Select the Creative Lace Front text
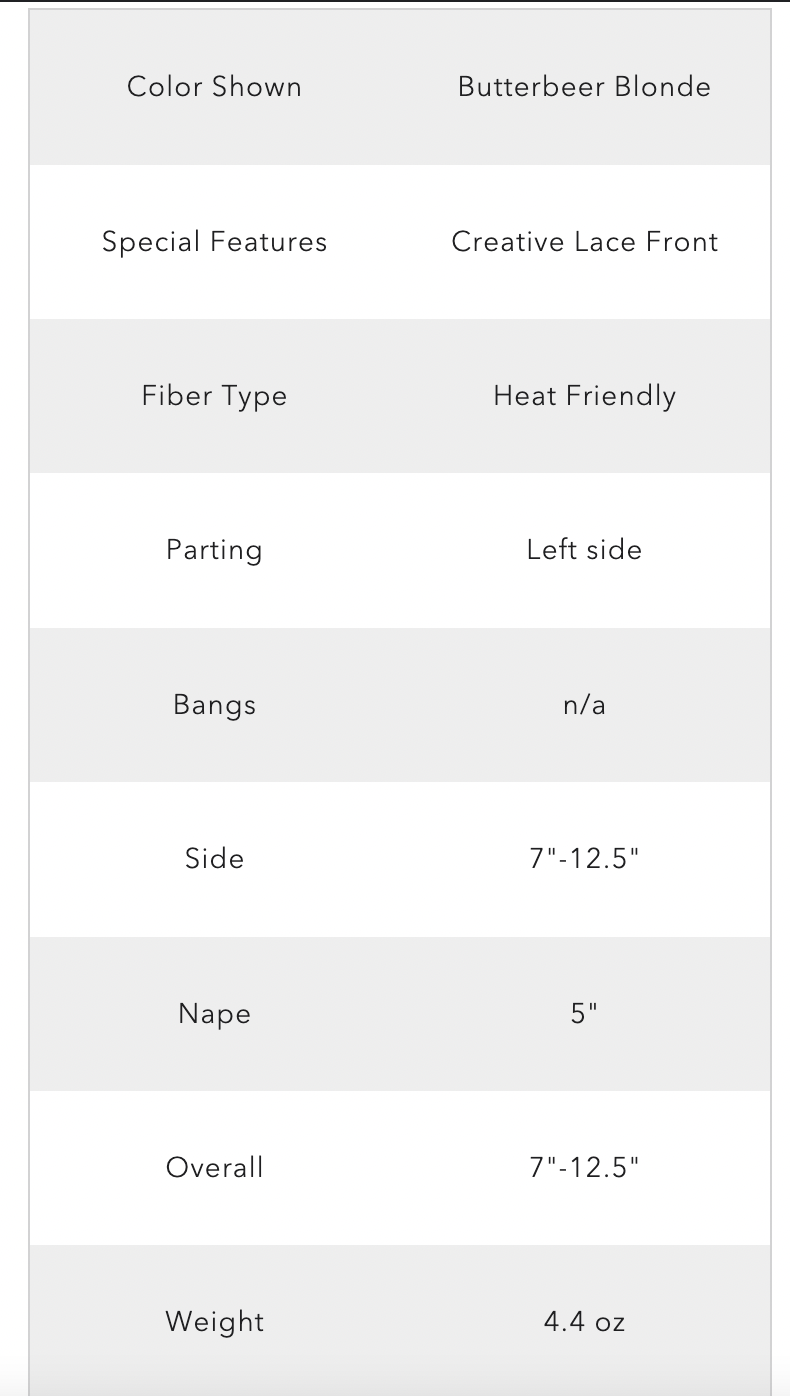 click(x=584, y=242)
